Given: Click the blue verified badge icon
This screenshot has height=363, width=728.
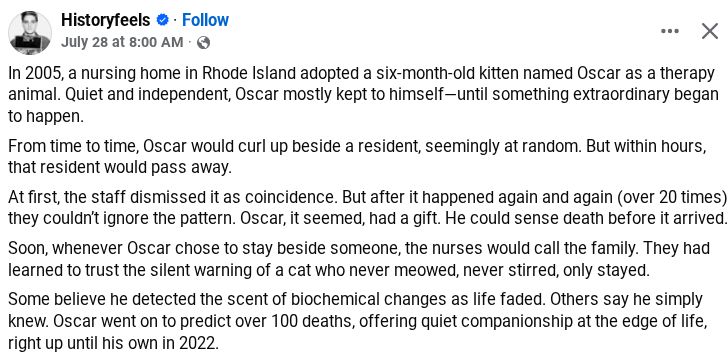Looking at the screenshot, I should pyautogui.click(x=162, y=20).
